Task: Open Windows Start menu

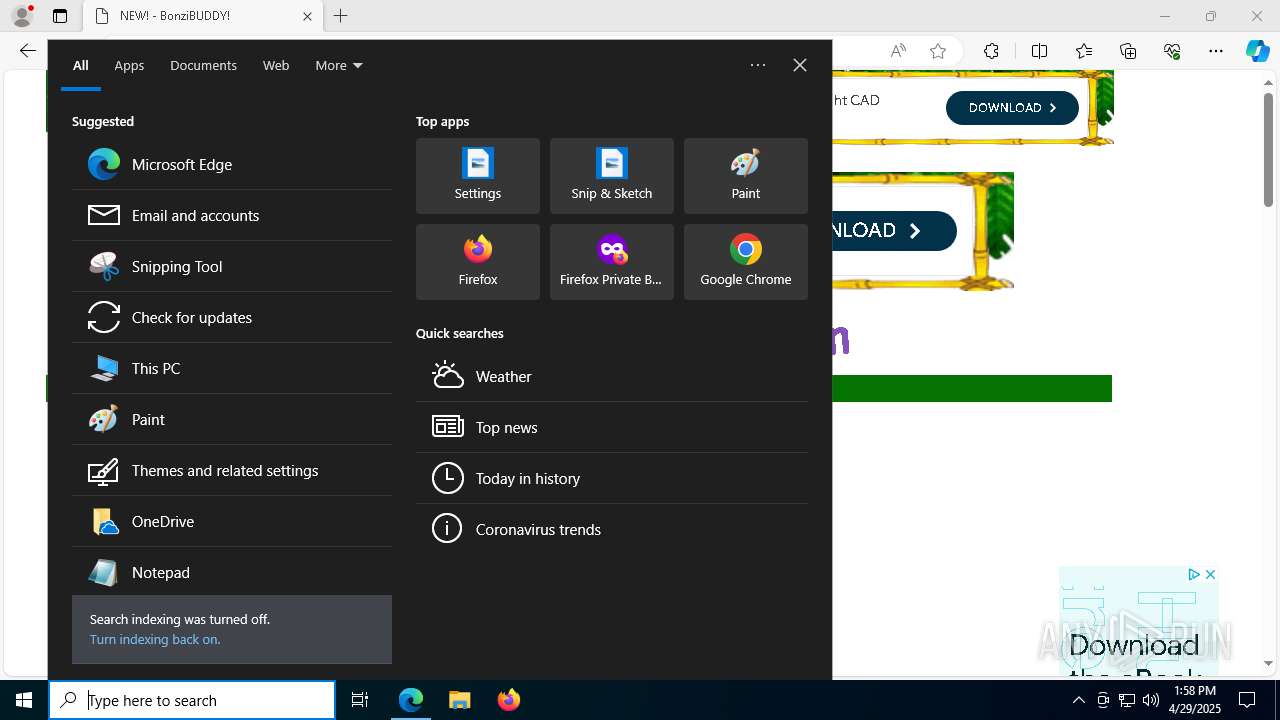Action: (x=24, y=700)
